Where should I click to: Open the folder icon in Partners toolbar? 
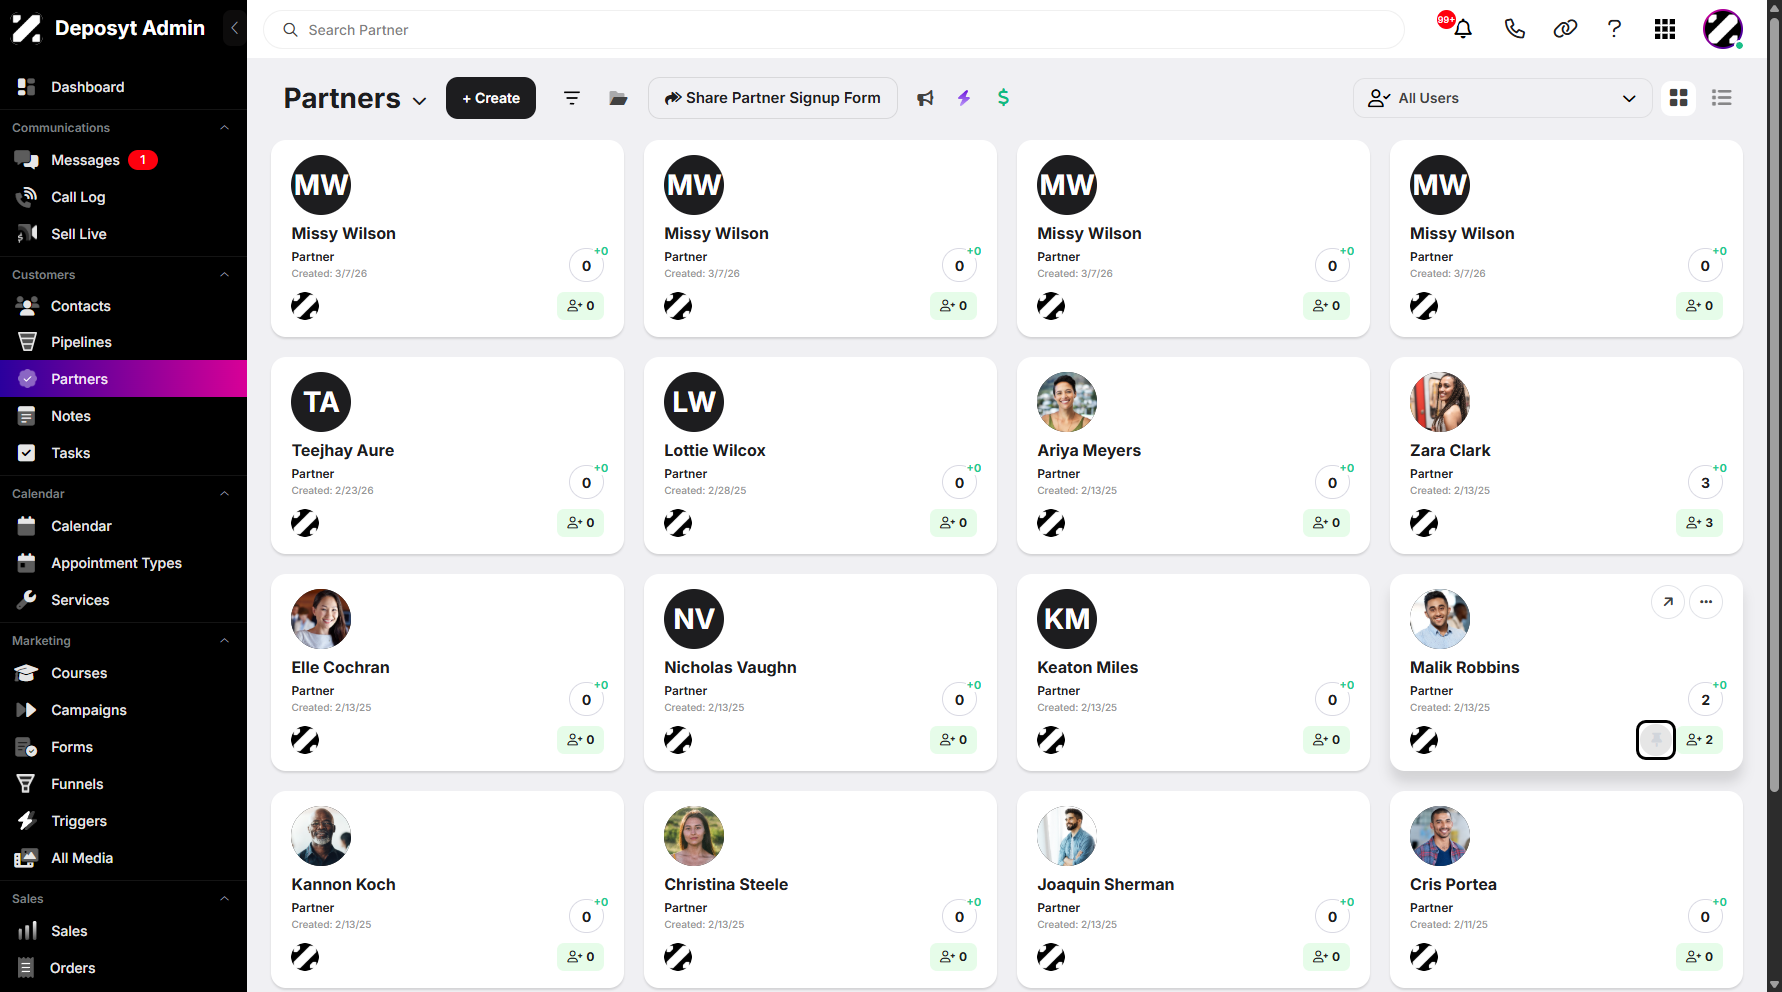[618, 98]
